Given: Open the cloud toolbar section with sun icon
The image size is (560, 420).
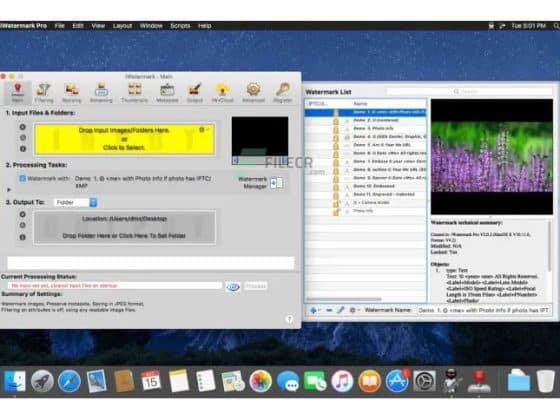Looking at the screenshot, I should [222, 92].
